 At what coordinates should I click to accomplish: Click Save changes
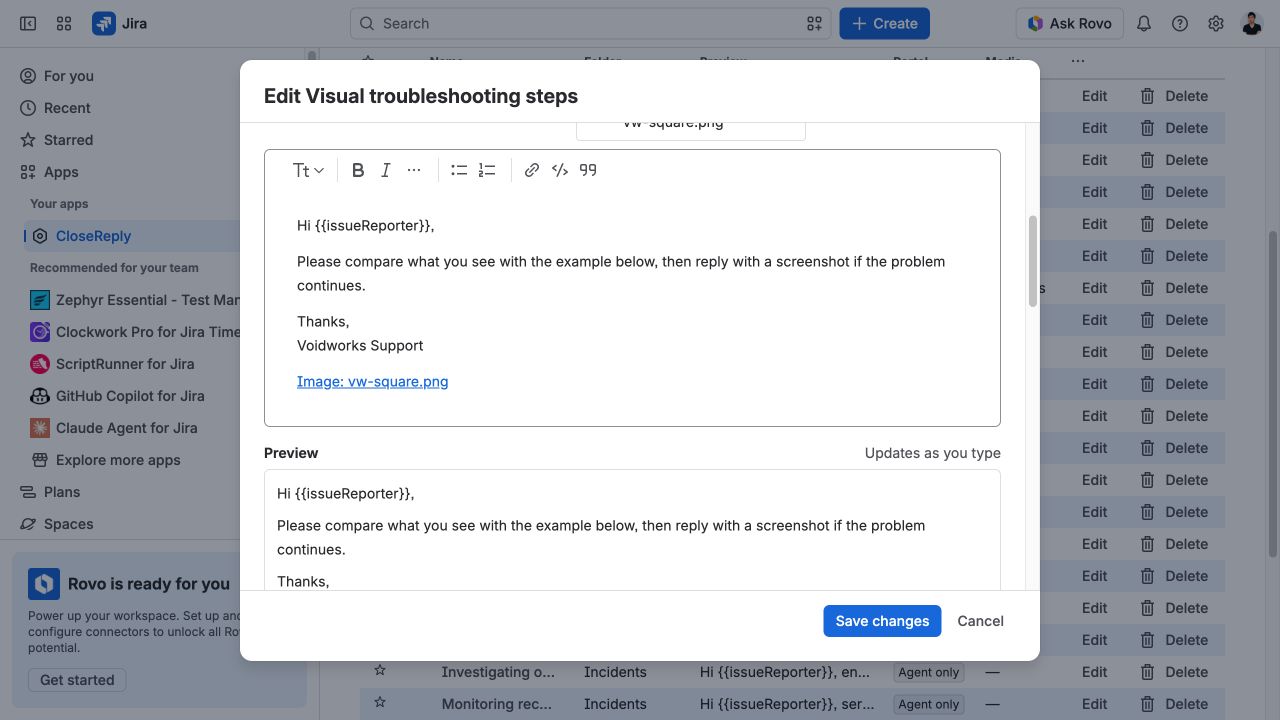[x=882, y=621]
